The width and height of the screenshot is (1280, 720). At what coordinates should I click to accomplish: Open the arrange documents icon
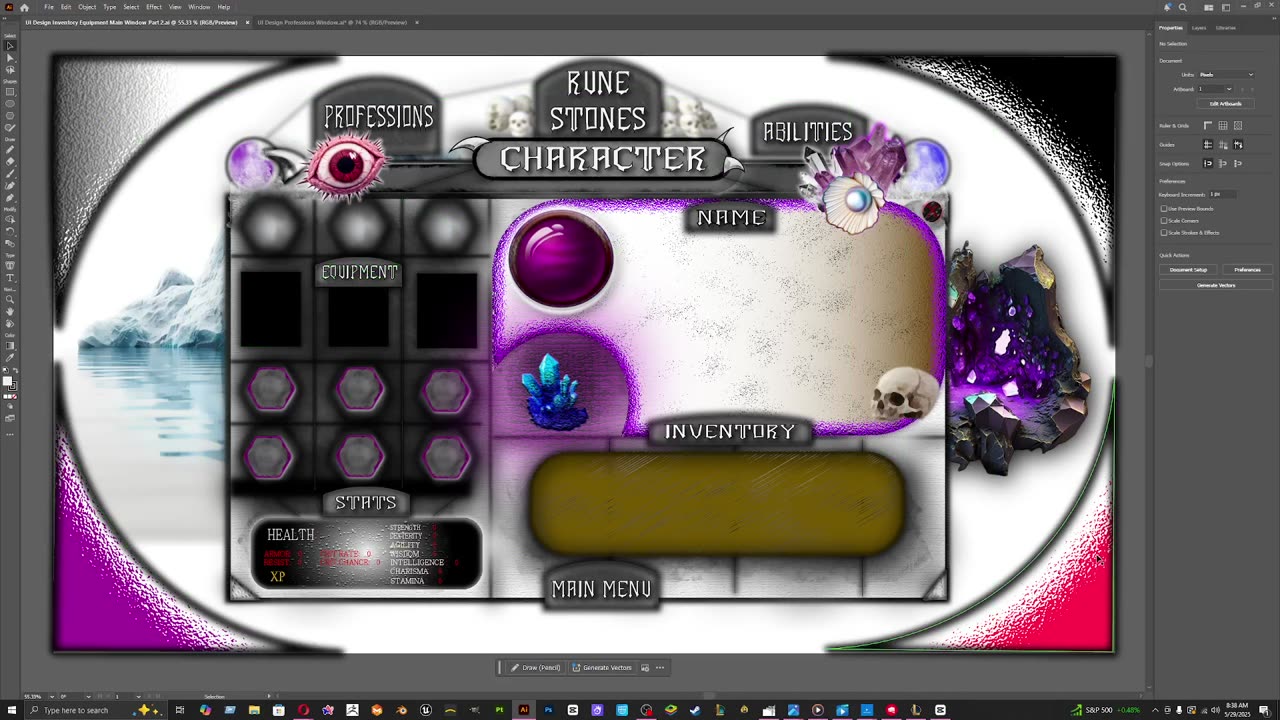[1208, 7]
